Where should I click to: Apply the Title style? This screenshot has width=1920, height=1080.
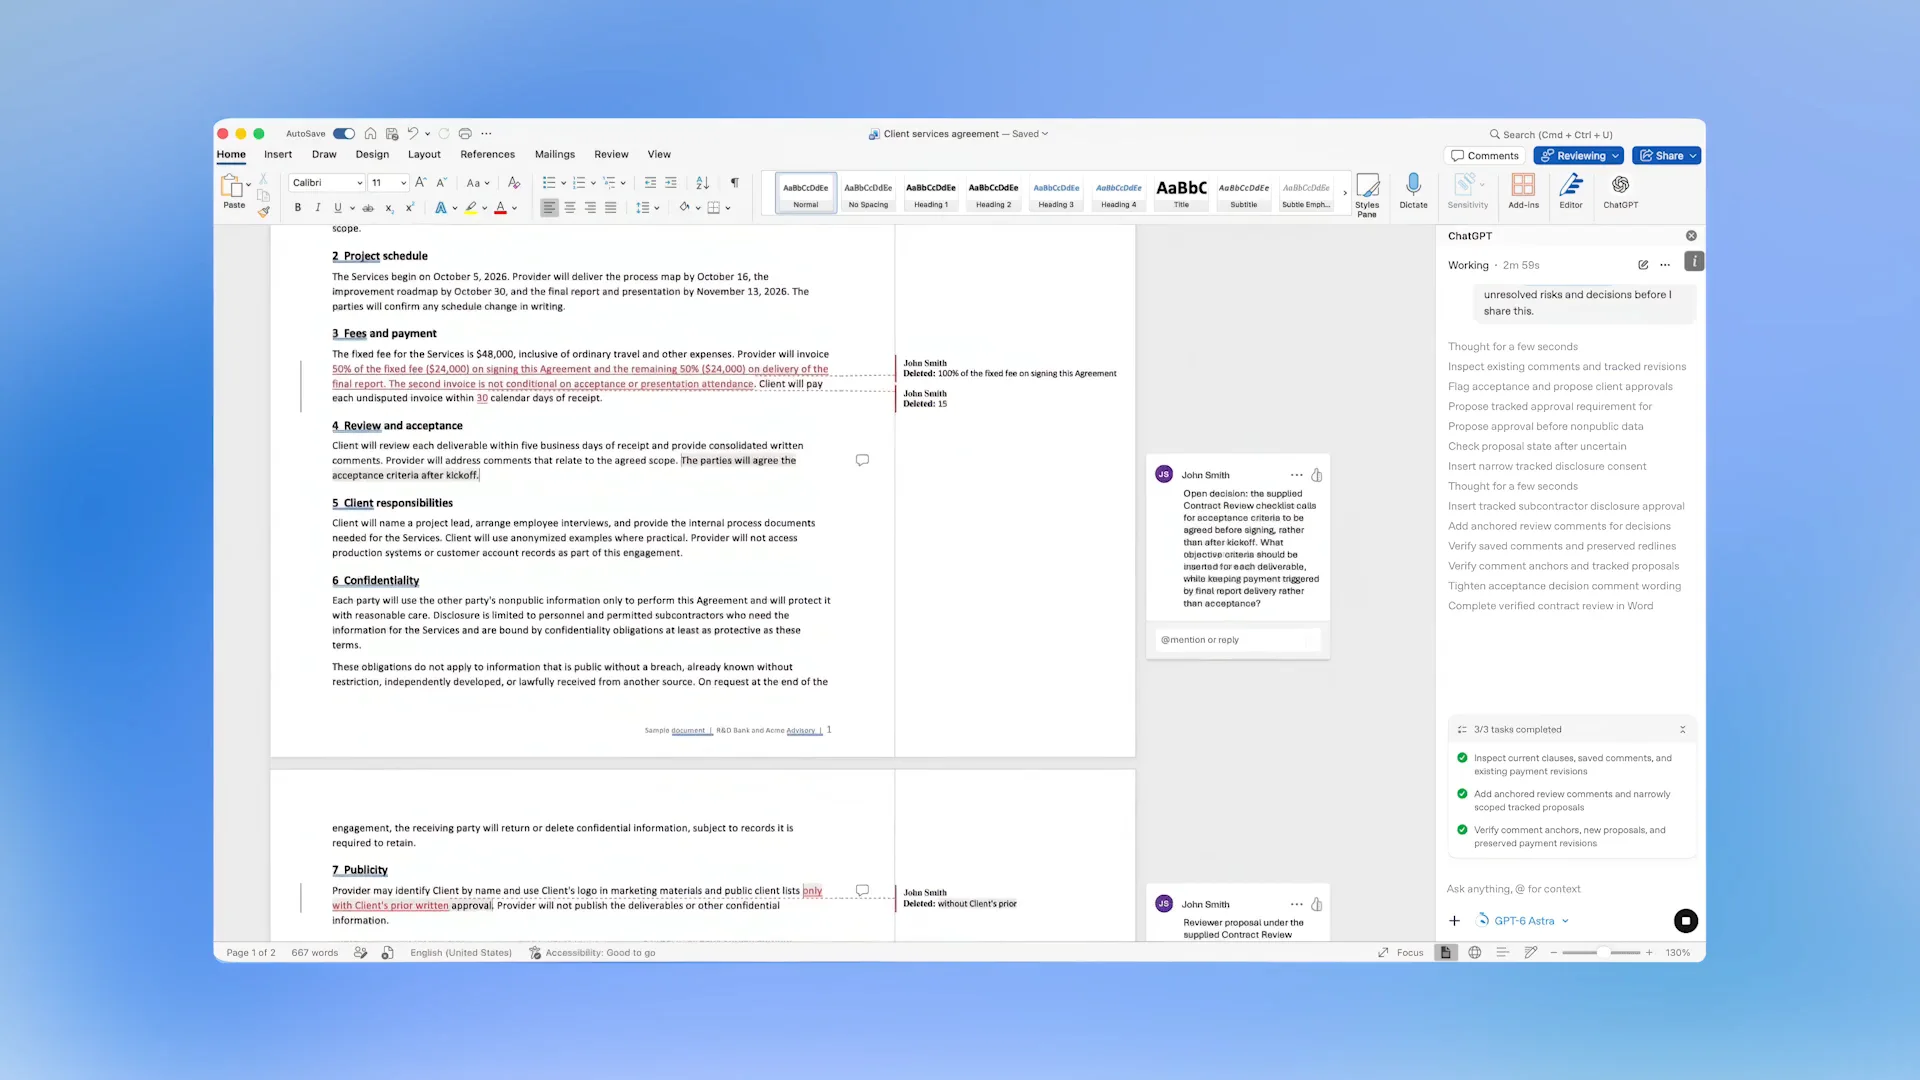[1181, 193]
